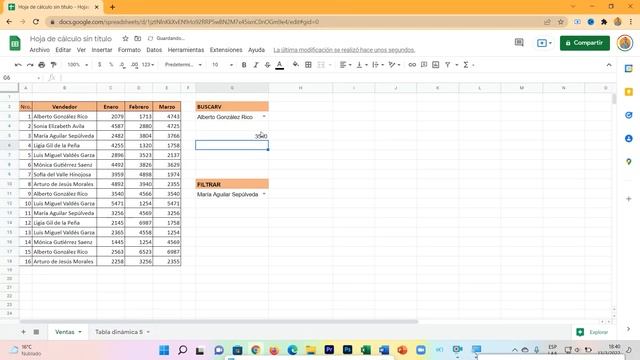Screen dimensions: 640x360
Task: Apply percent format icon
Action: click(111, 65)
